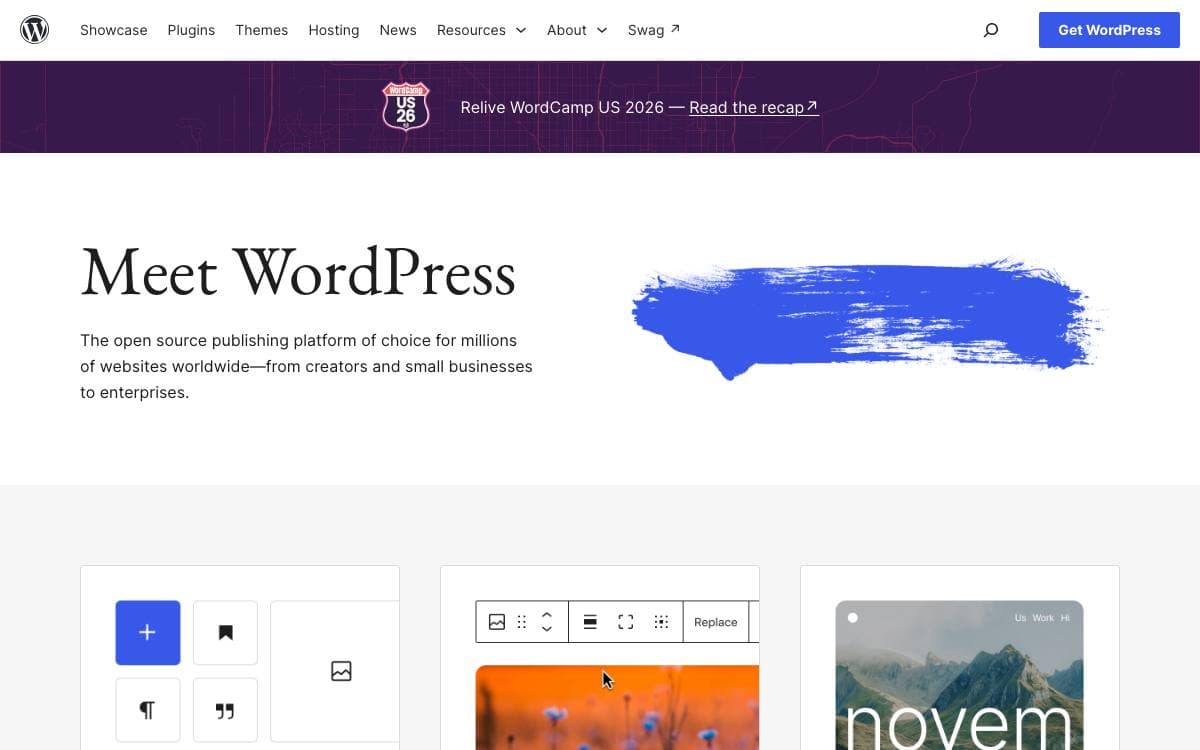Open the Themes menu item
The image size is (1200, 750).
(x=262, y=30)
